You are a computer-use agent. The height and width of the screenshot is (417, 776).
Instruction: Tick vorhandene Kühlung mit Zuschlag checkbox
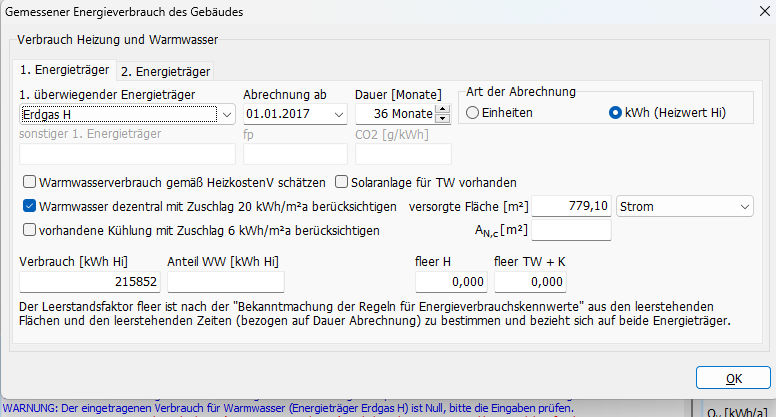(x=29, y=230)
